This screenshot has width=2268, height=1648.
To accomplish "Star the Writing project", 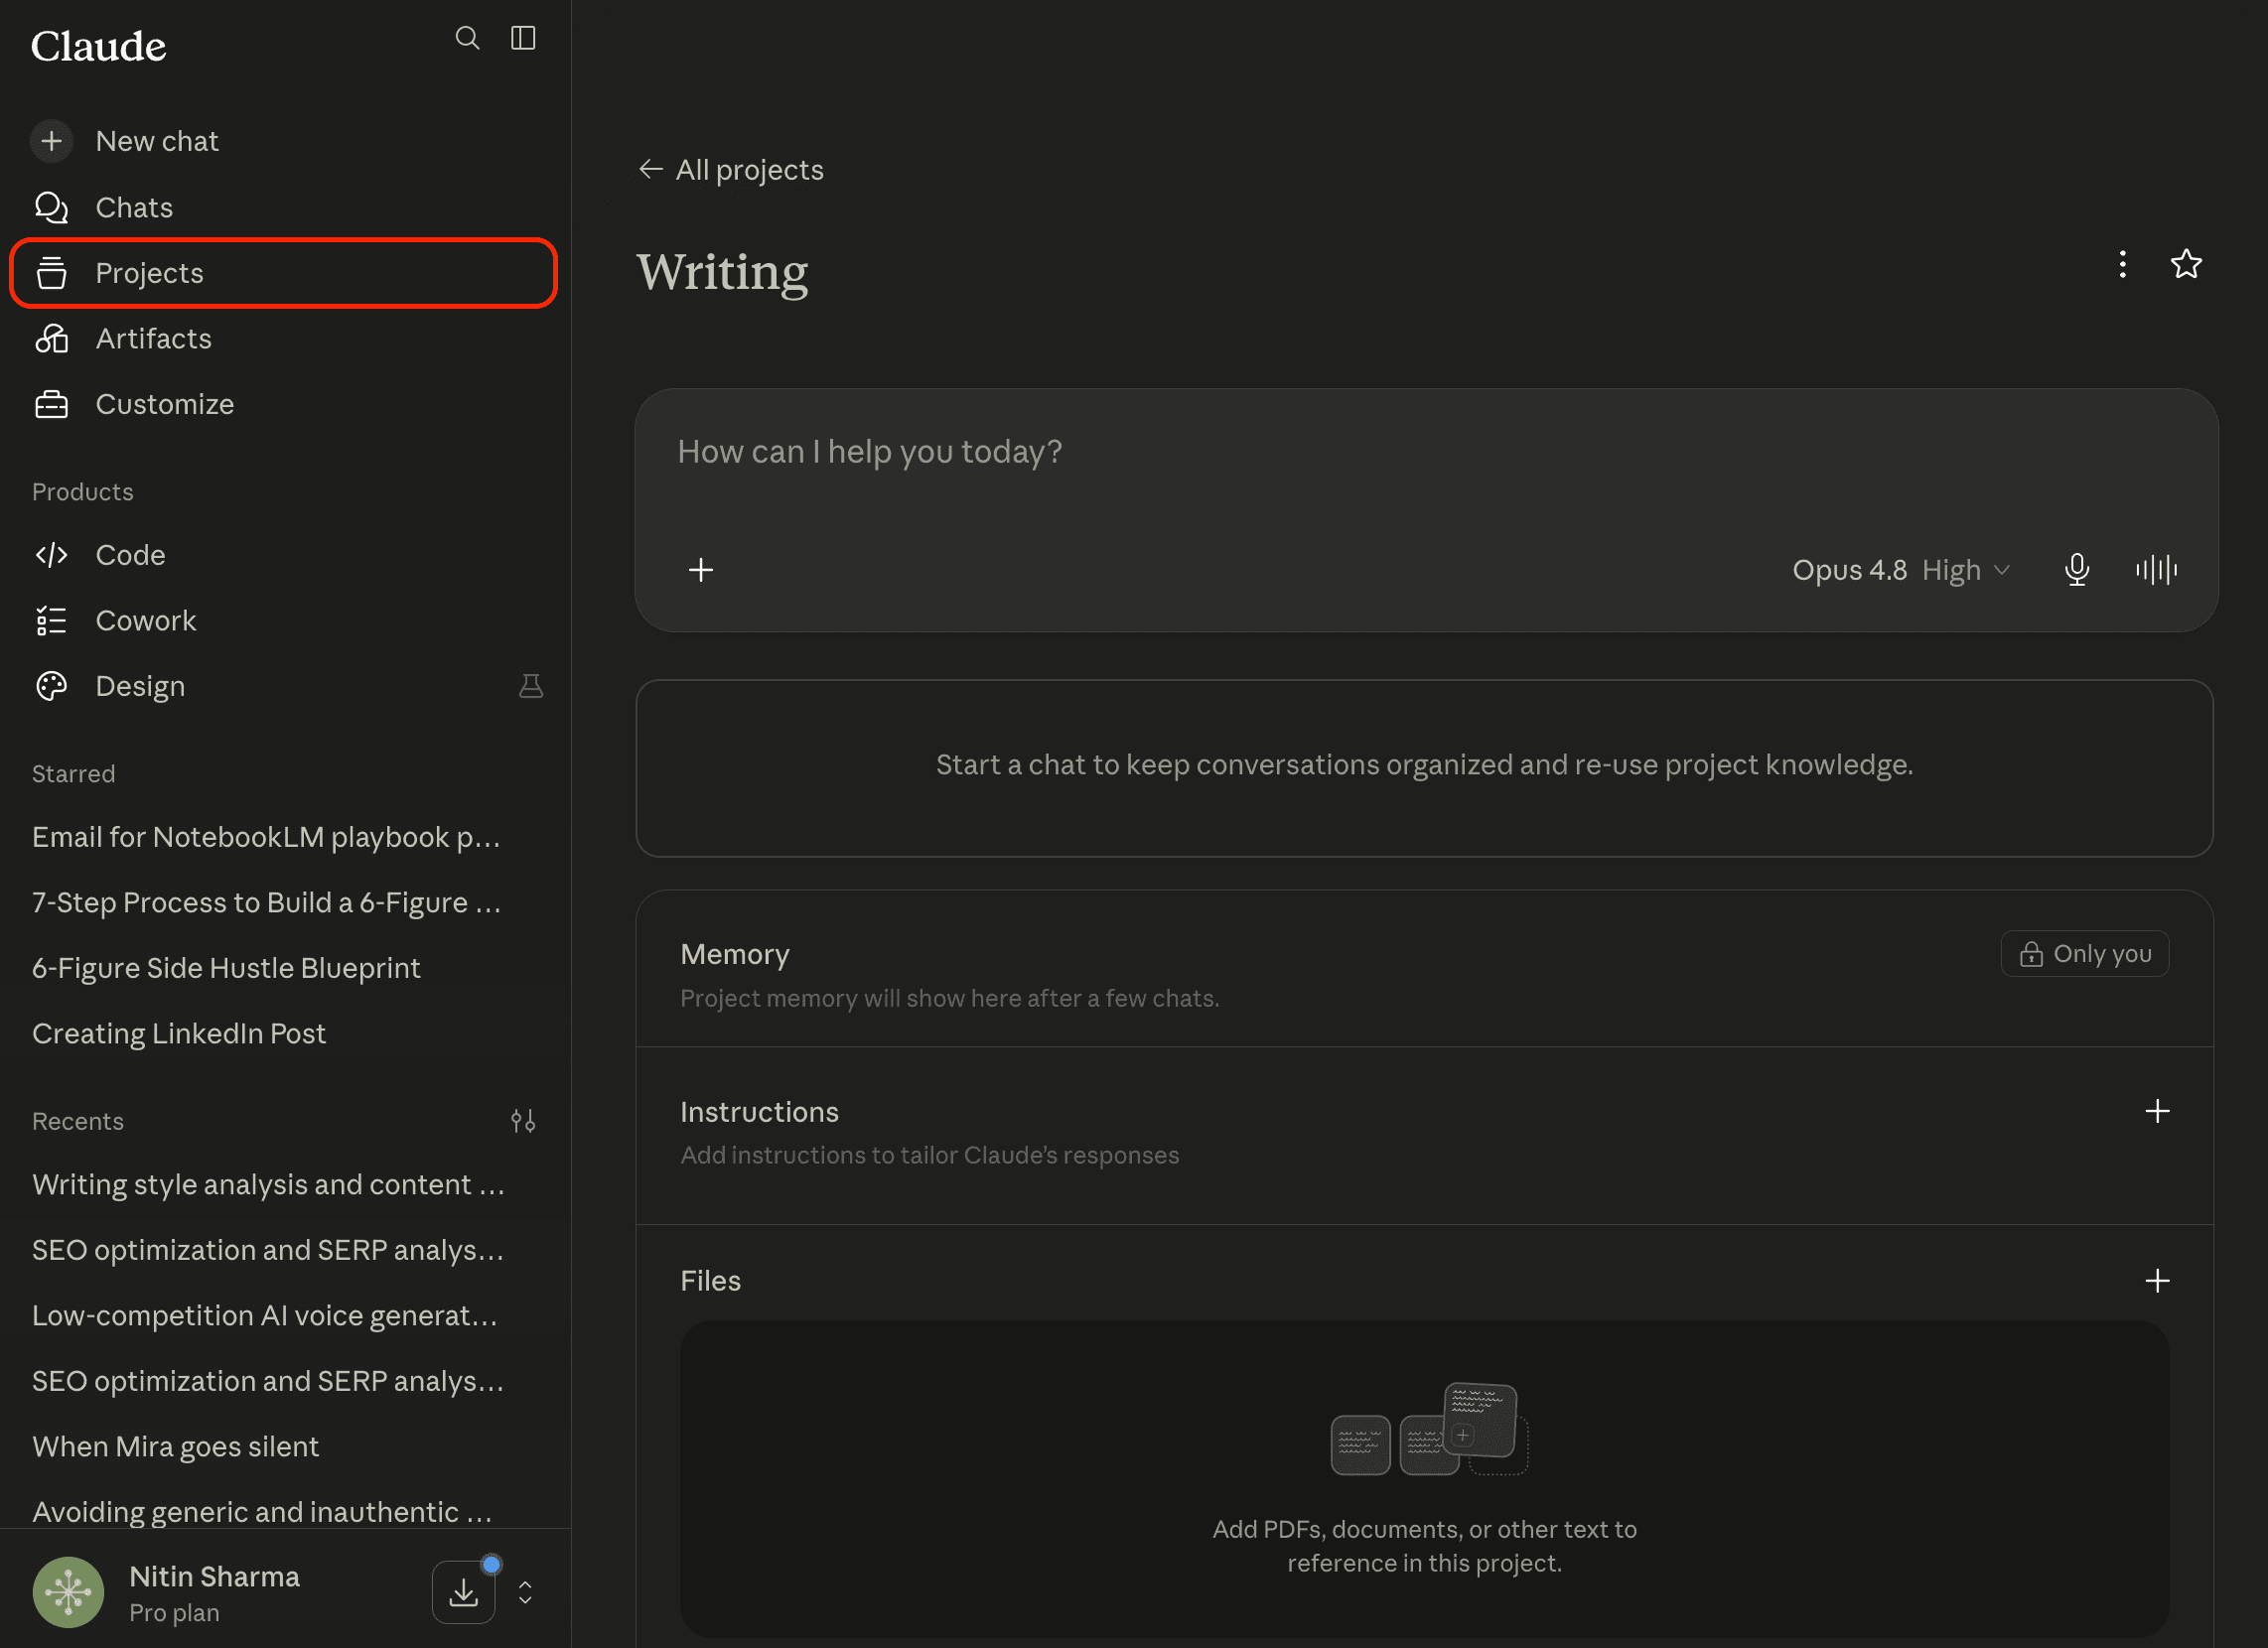I will click(x=2186, y=264).
